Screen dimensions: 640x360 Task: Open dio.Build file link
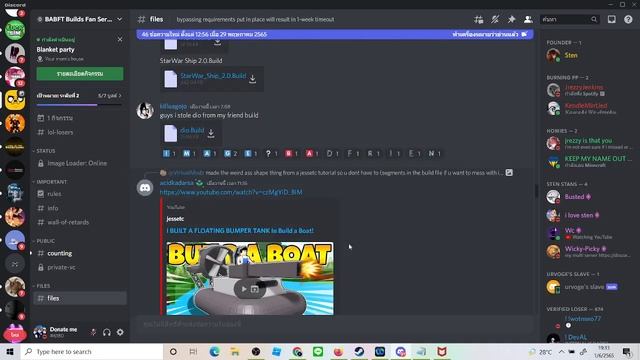192,130
